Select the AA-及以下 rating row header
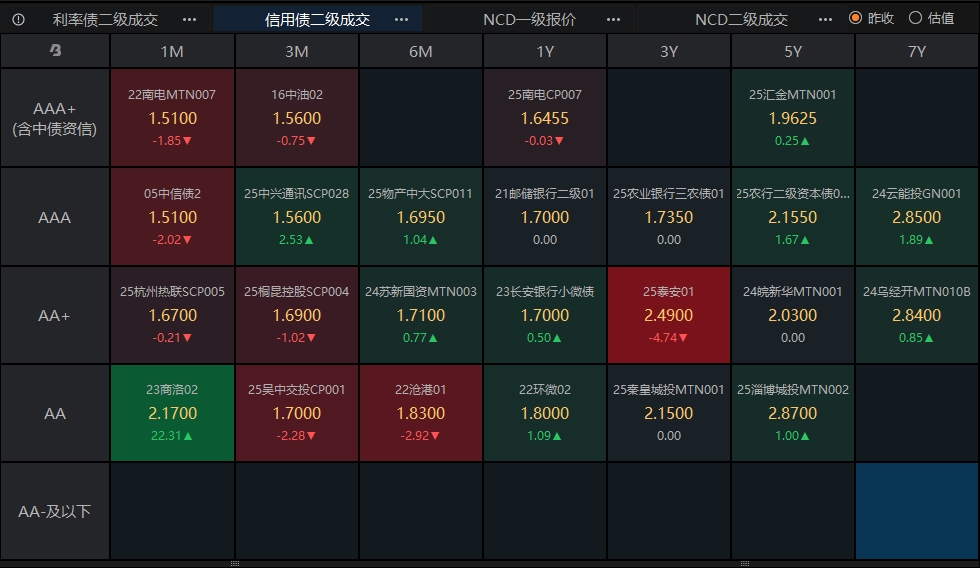This screenshot has width=980, height=568. point(55,511)
